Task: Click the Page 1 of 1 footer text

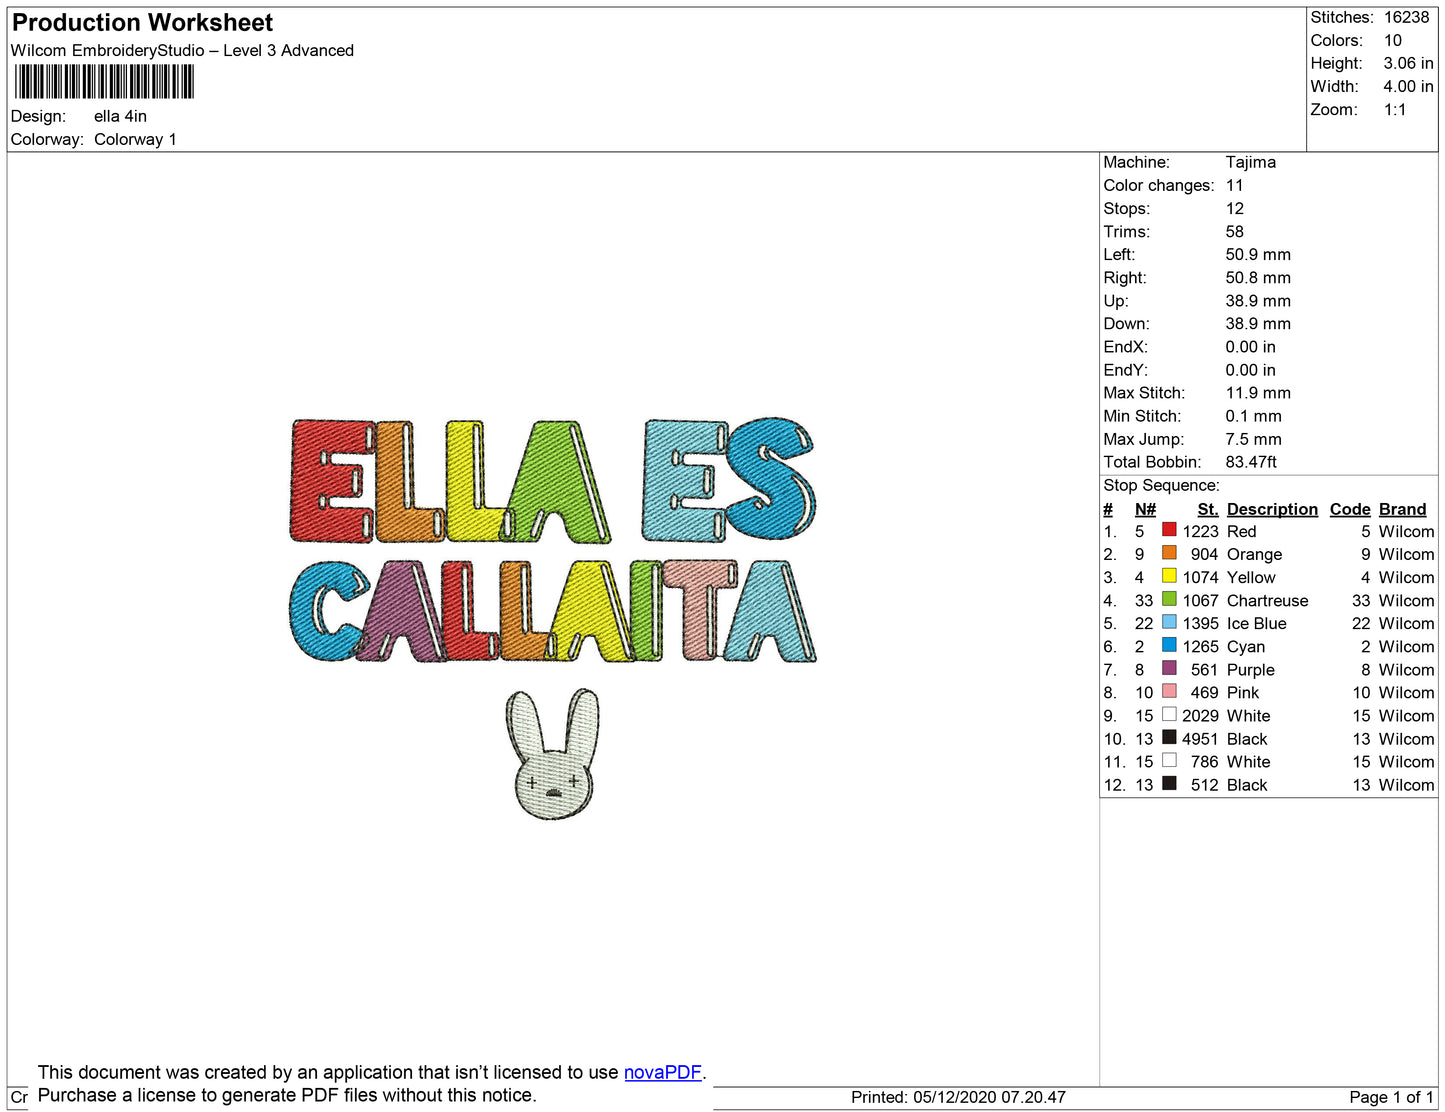Action: 1391,1097
